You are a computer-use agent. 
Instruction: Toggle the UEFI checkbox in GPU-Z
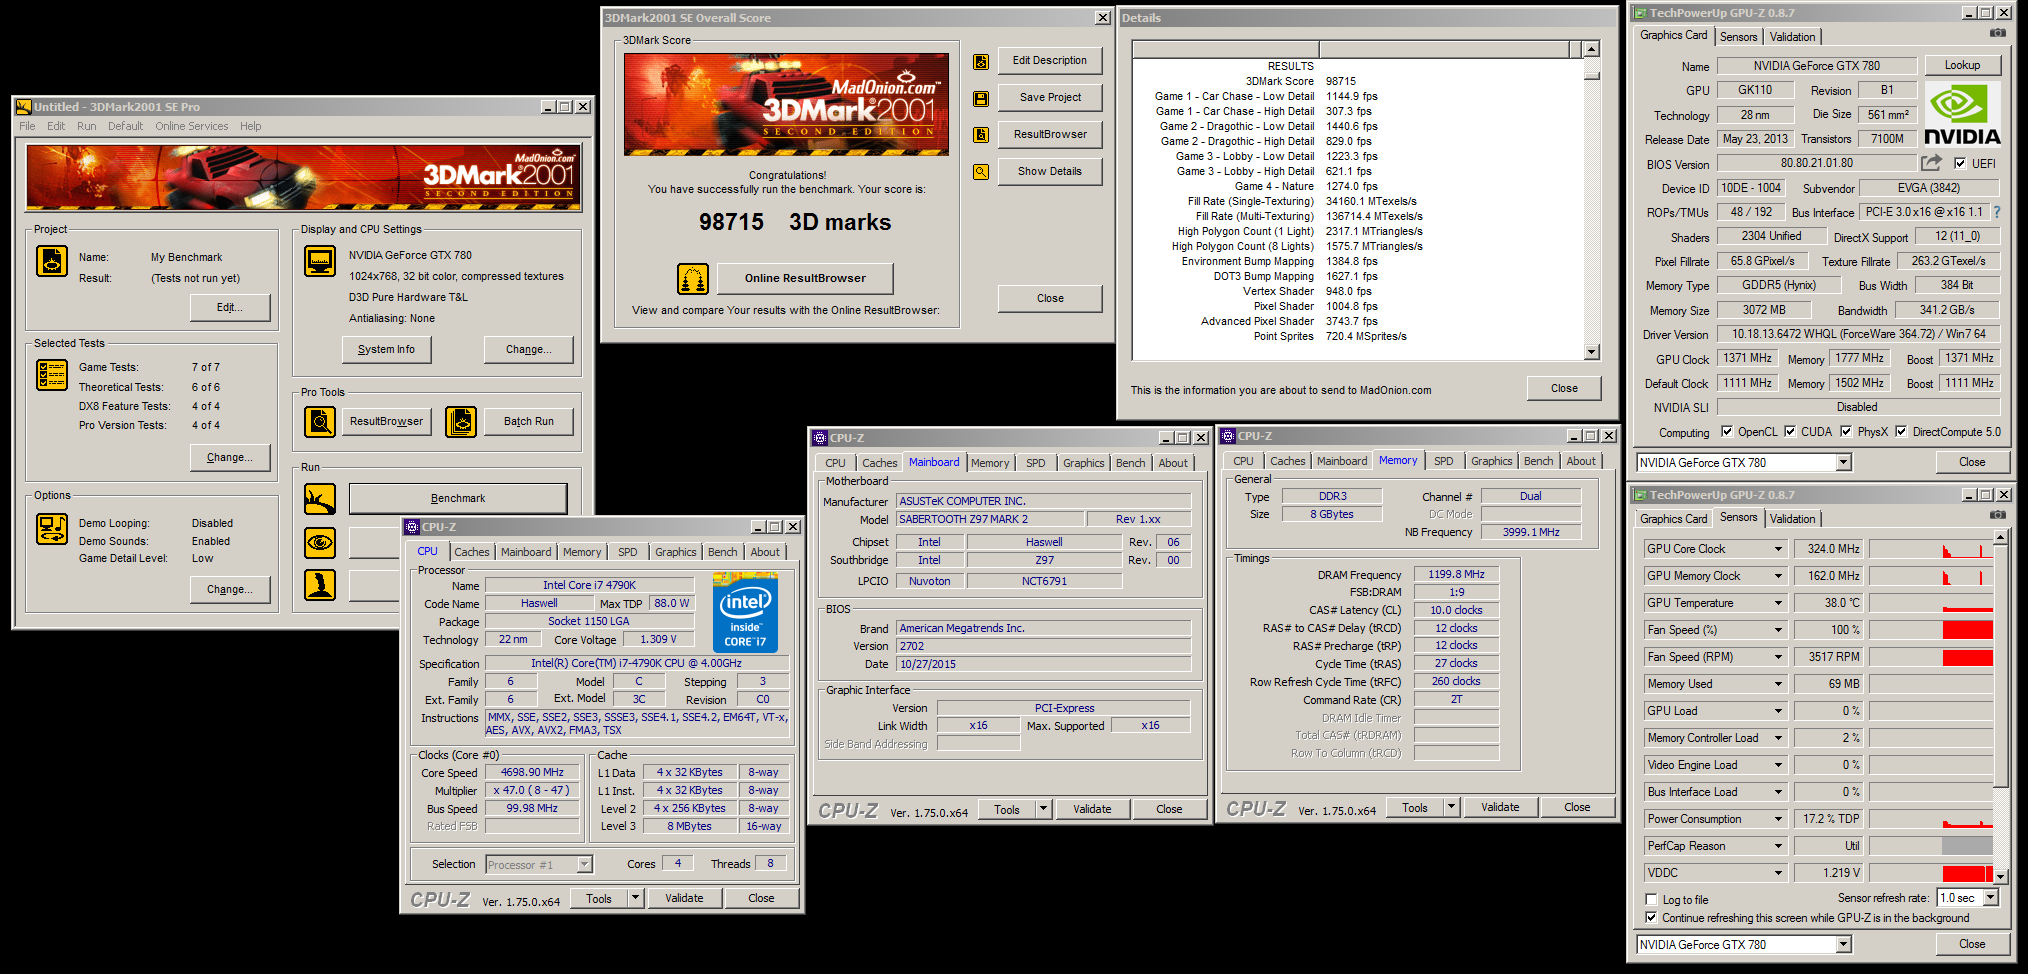1960,163
